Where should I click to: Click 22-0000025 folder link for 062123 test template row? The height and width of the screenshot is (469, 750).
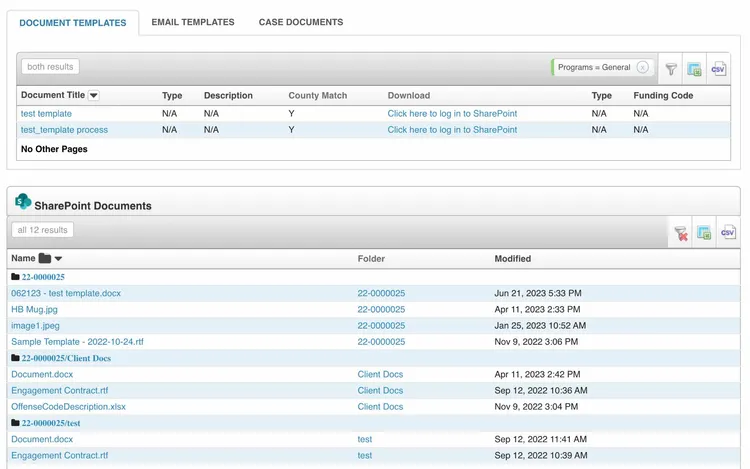381,294
